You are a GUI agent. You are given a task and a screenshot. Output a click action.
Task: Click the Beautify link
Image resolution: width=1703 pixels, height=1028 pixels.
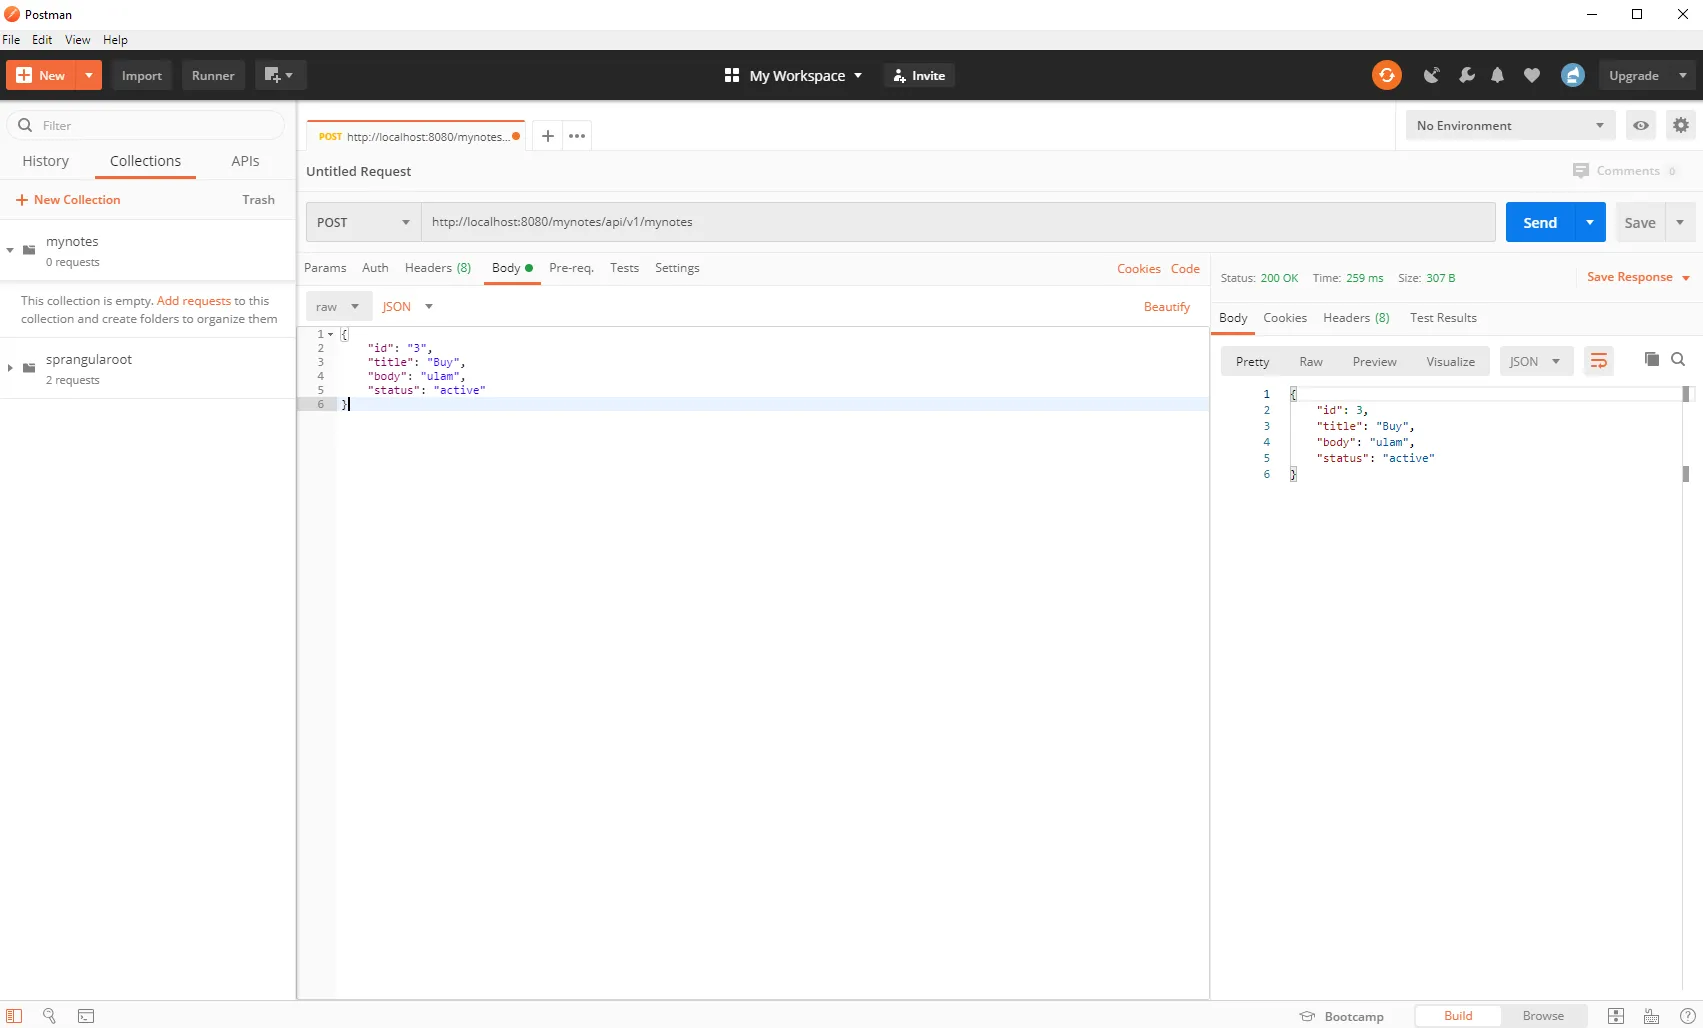(x=1167, y=307)
